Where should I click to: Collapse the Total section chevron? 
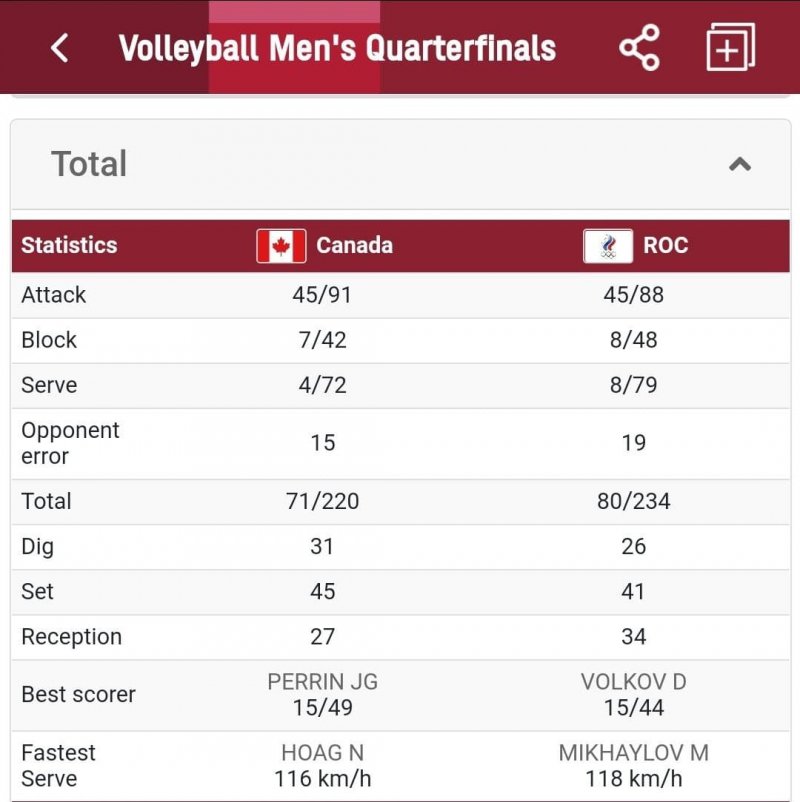[x=739, y=164]
